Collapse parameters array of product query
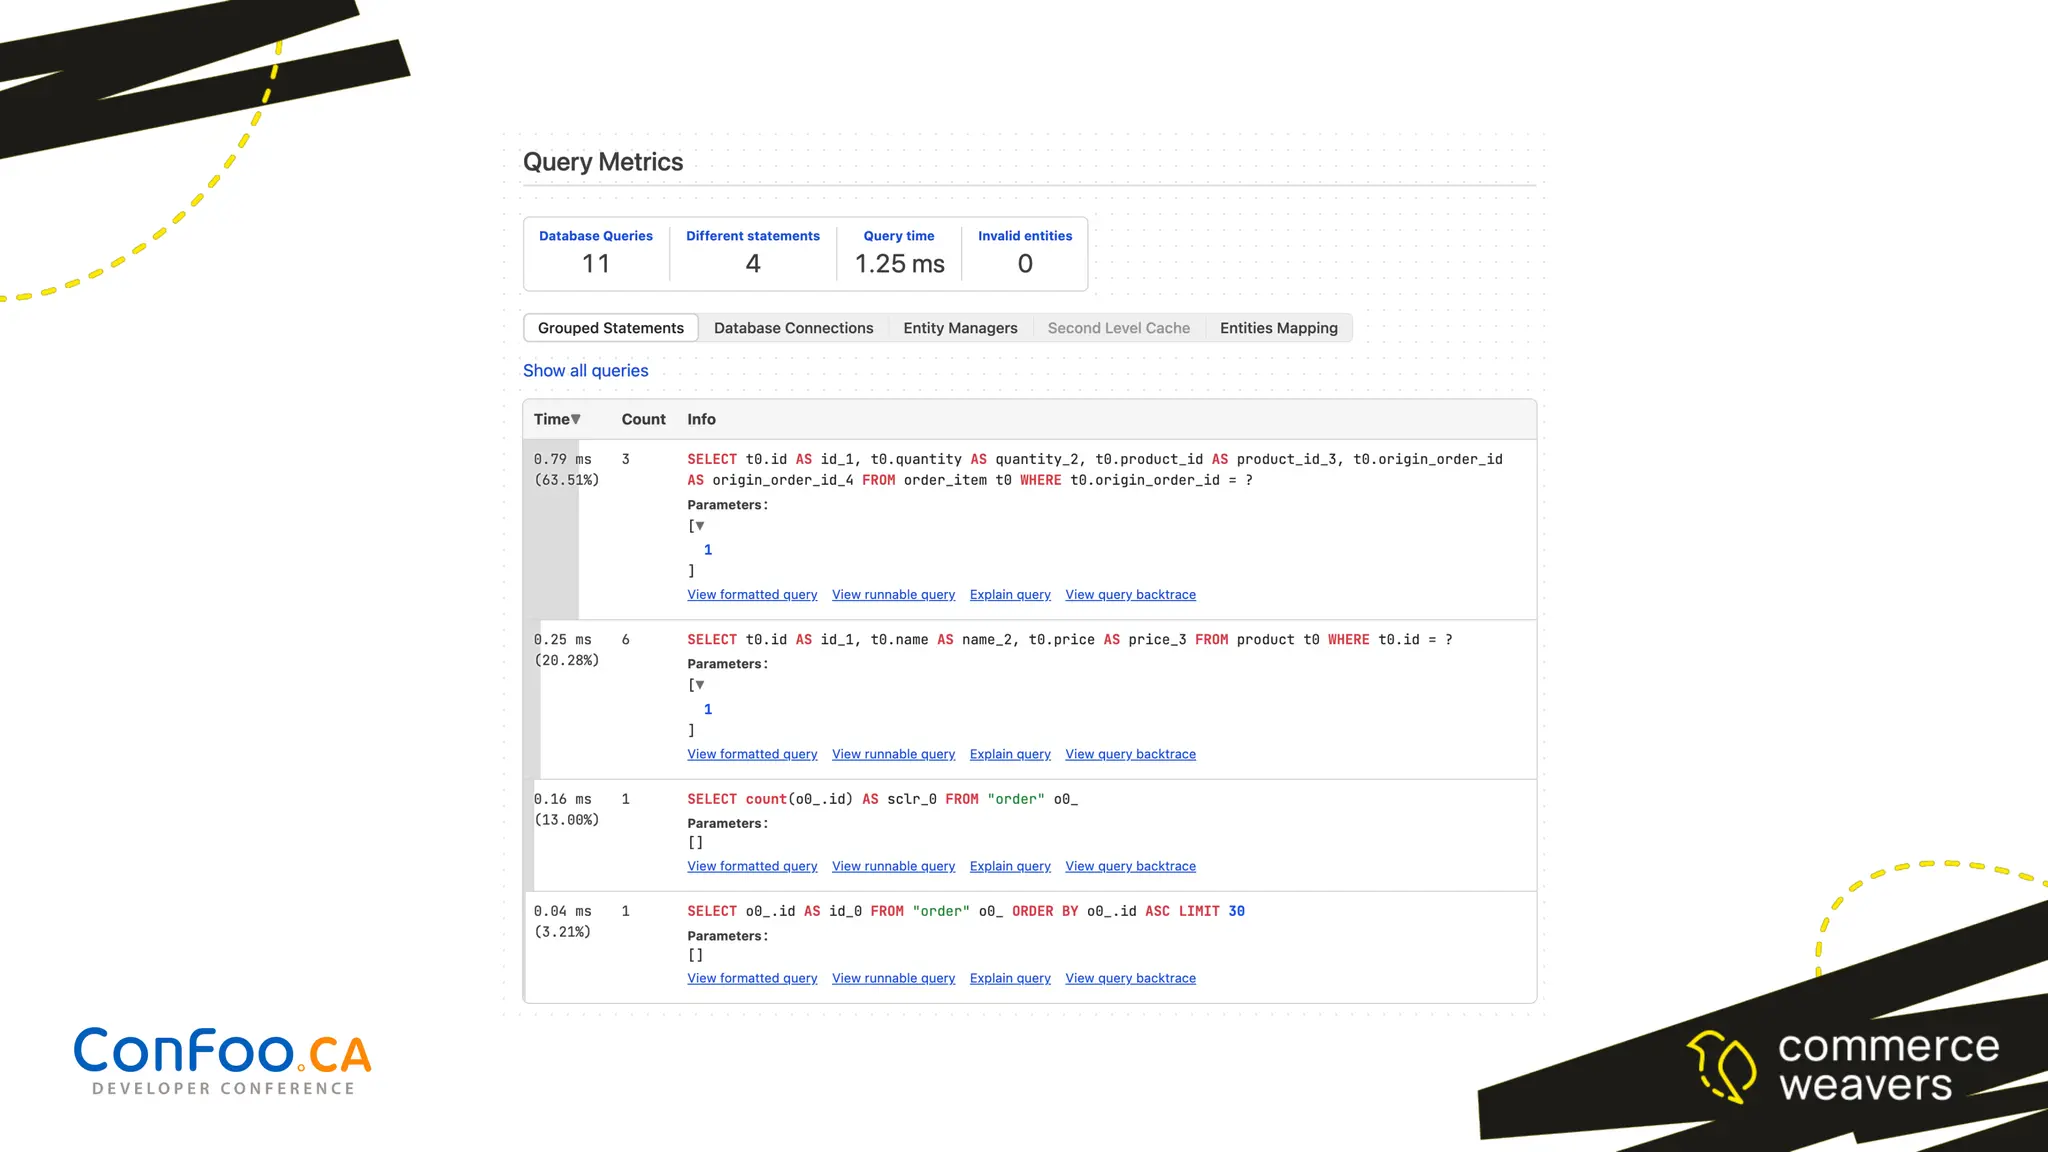Image resolution: width=2048 pixels, height=1152 pixels. (x=699, y=685)
